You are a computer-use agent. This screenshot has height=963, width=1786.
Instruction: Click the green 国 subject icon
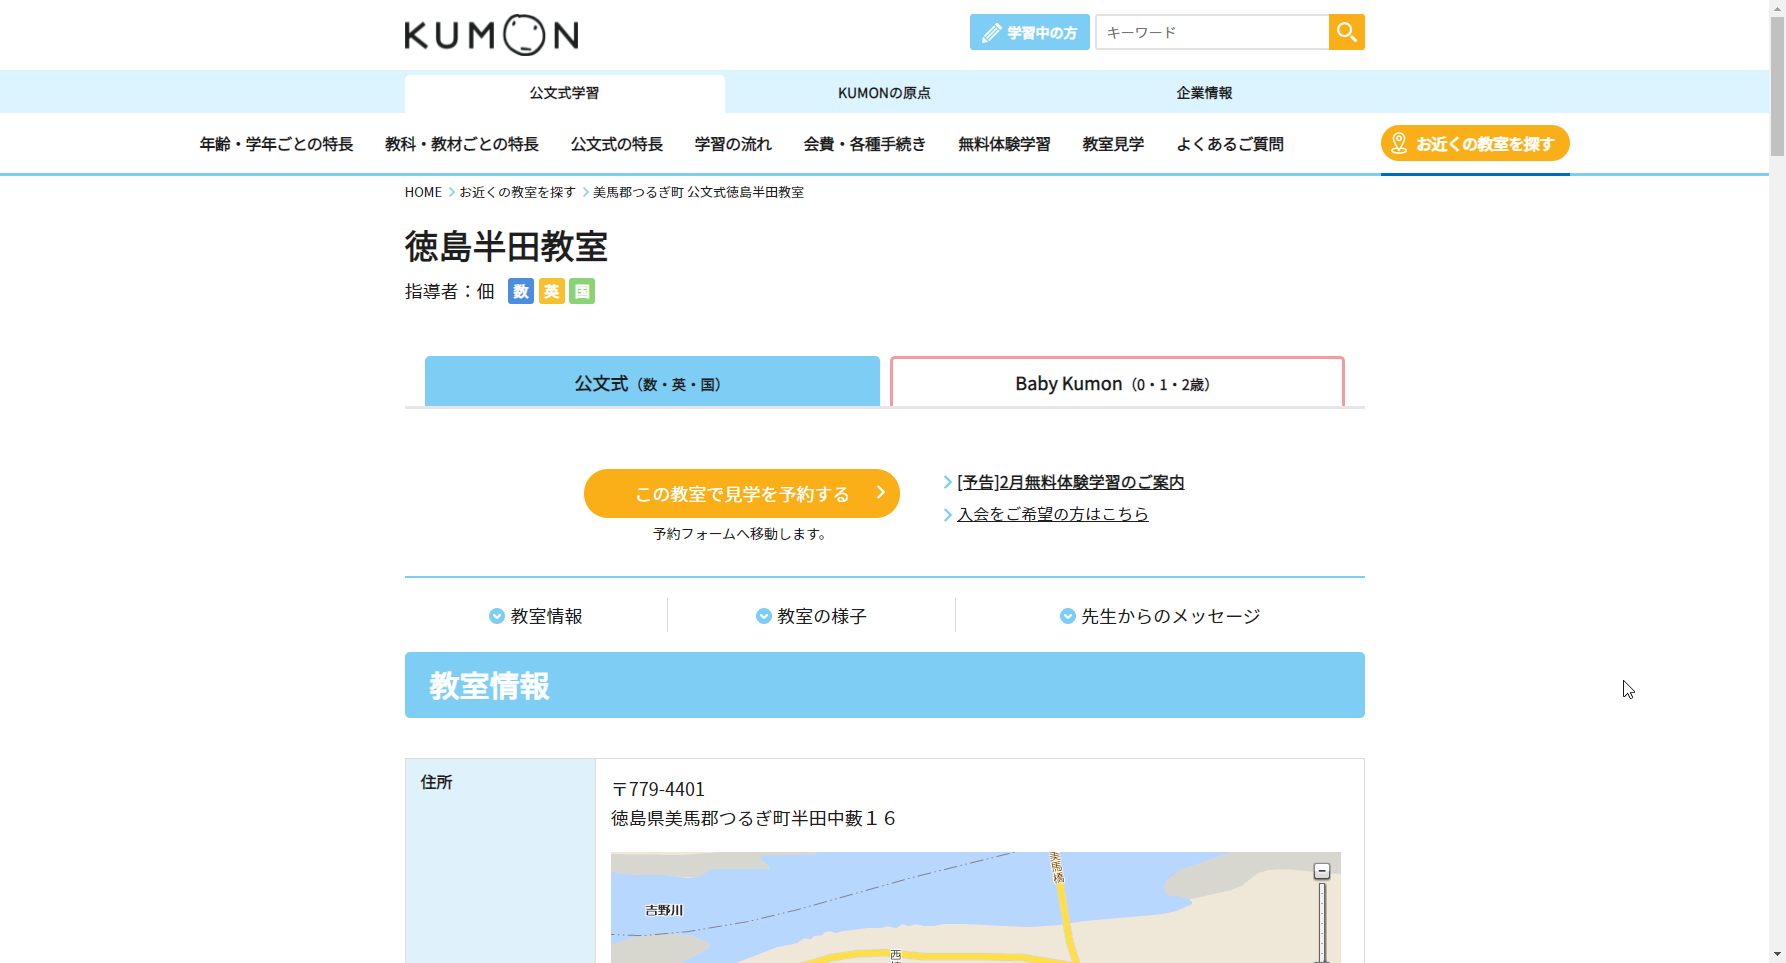tap(582, 291)
